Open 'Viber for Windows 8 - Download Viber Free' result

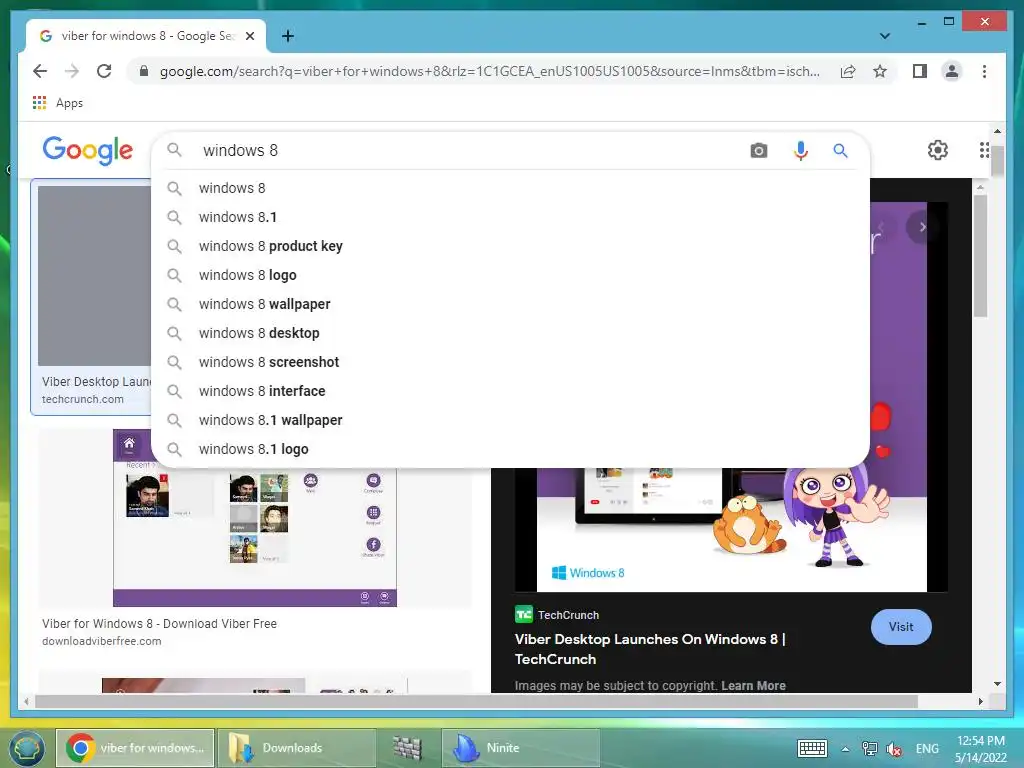point(159,624)
